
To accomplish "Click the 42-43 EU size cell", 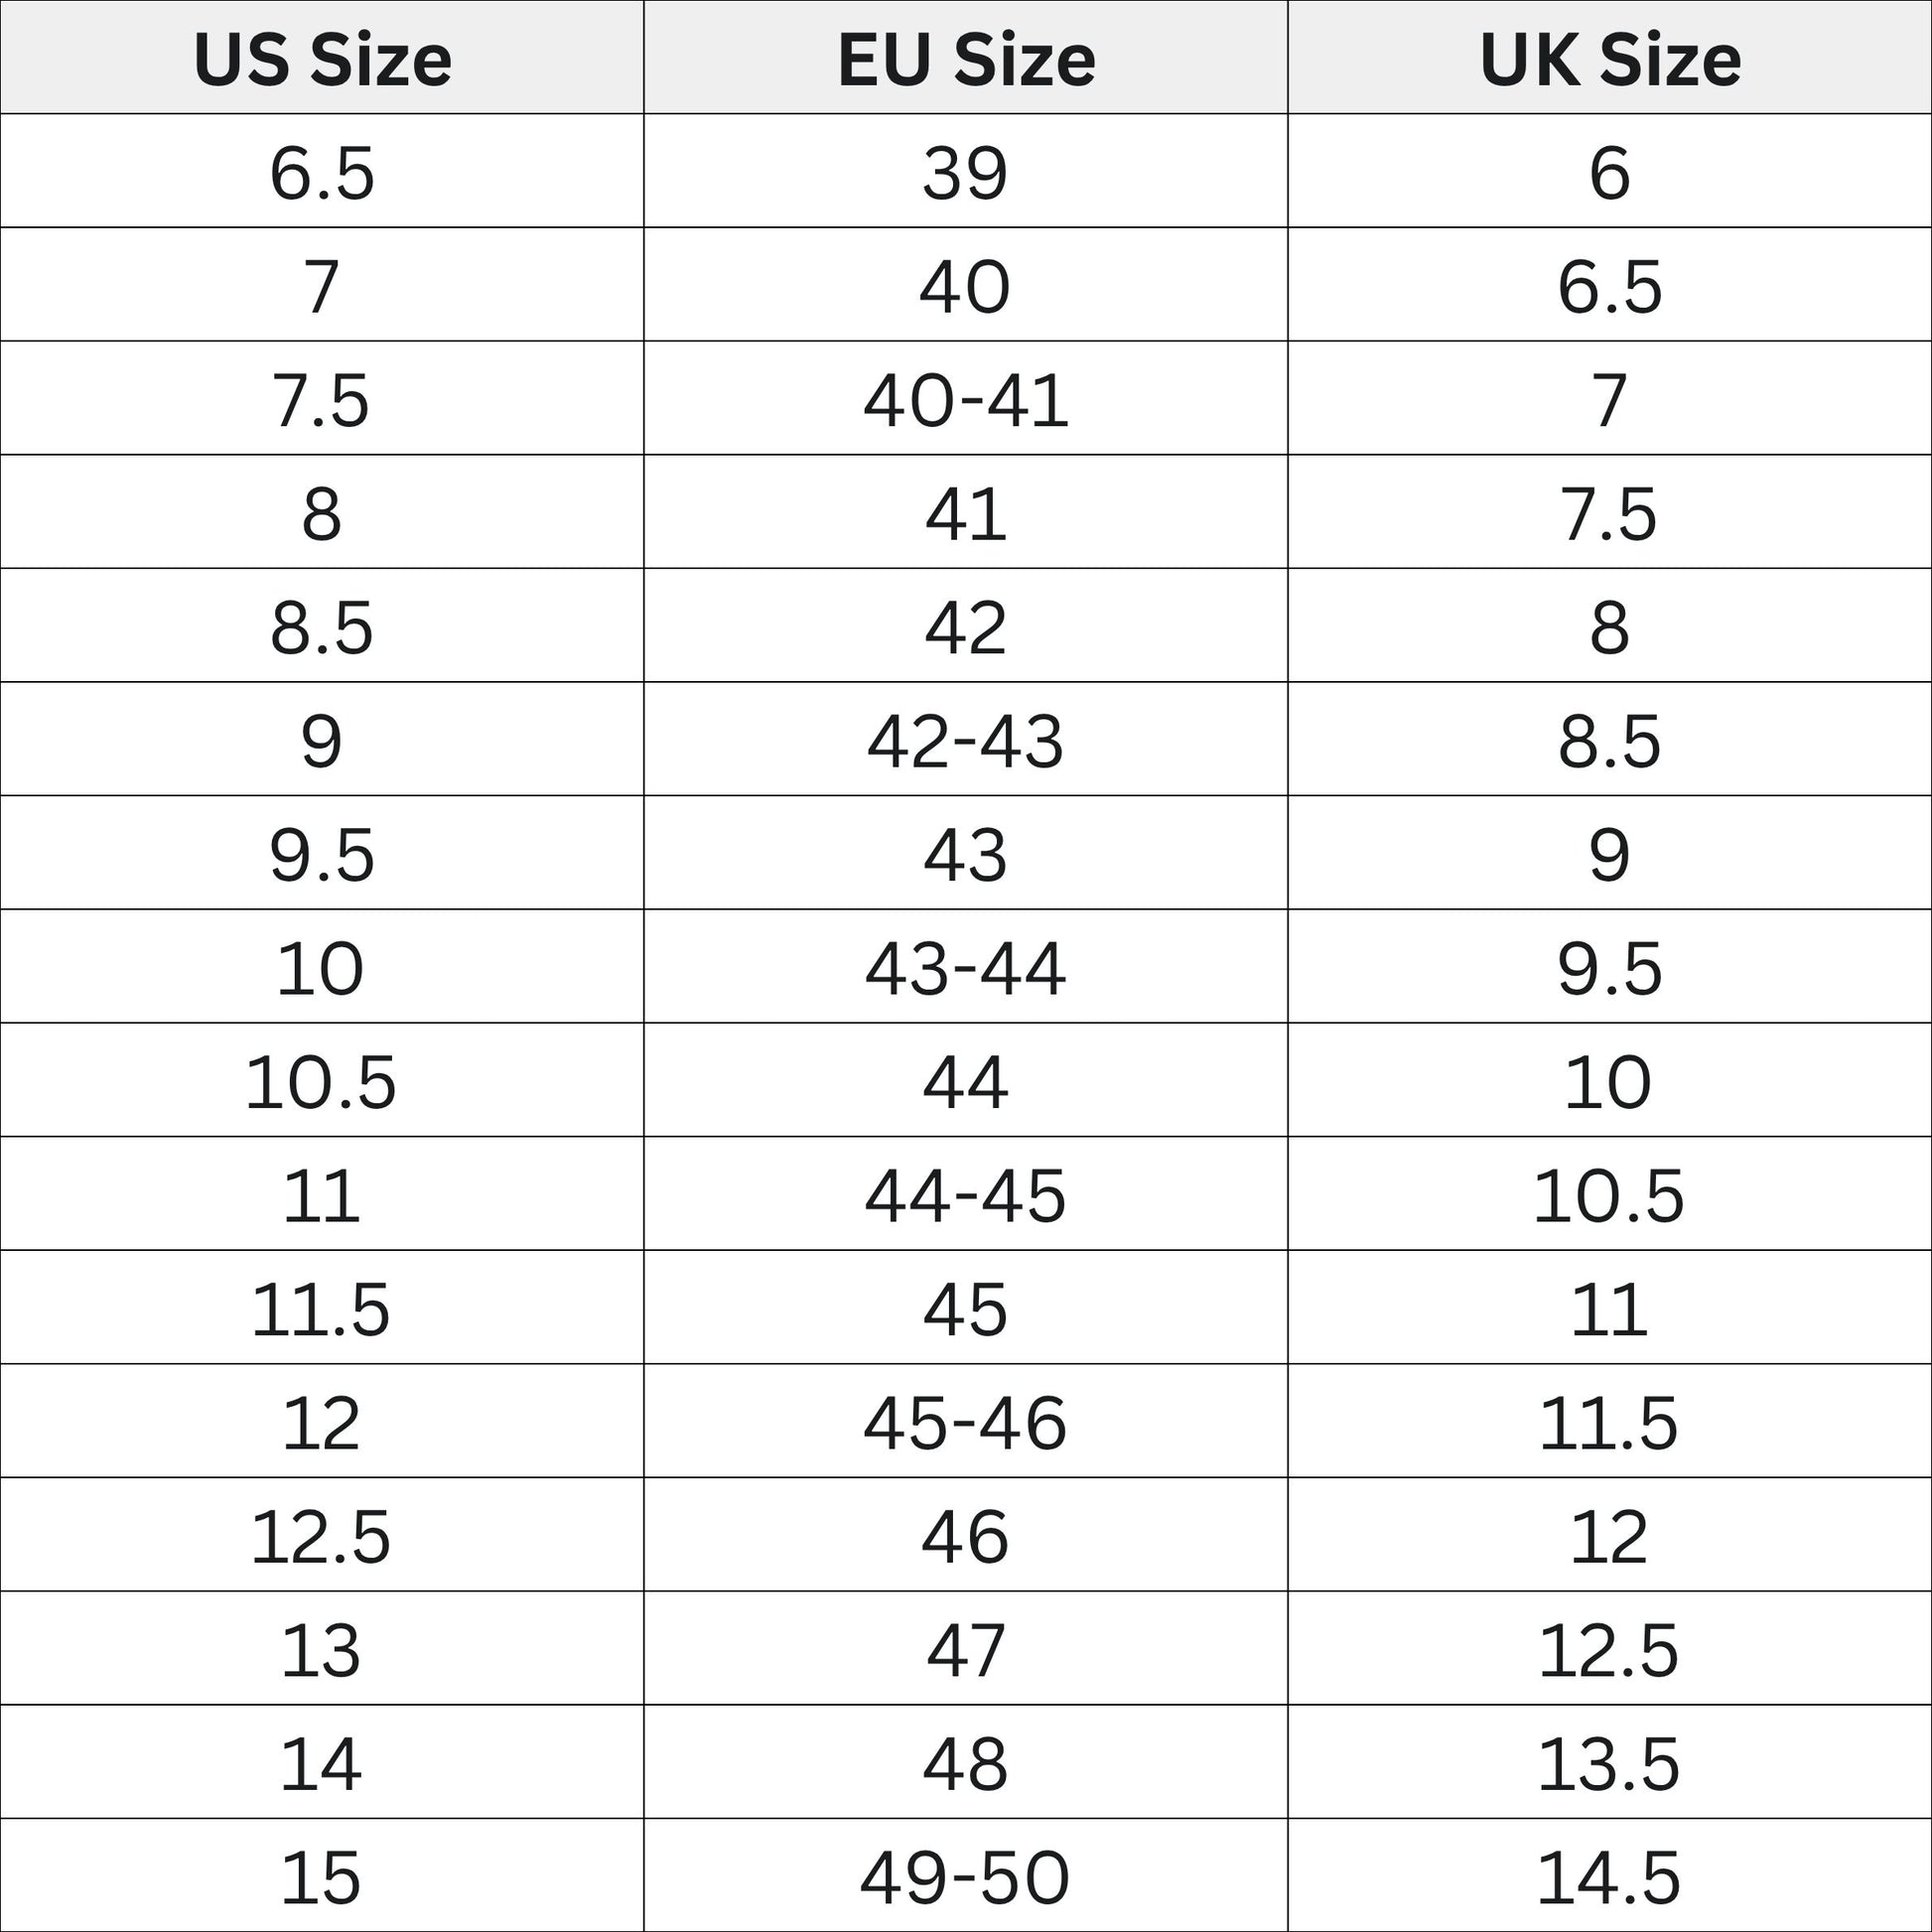I will click(x=965, y=741).
